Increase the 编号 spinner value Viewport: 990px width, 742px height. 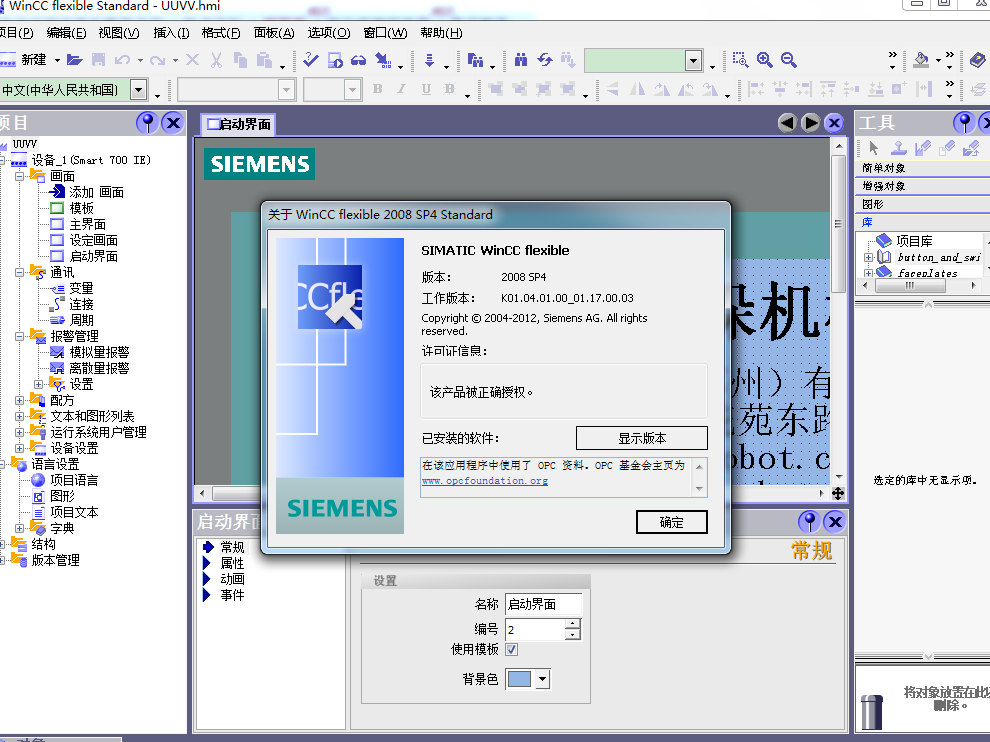click(572, 624)
